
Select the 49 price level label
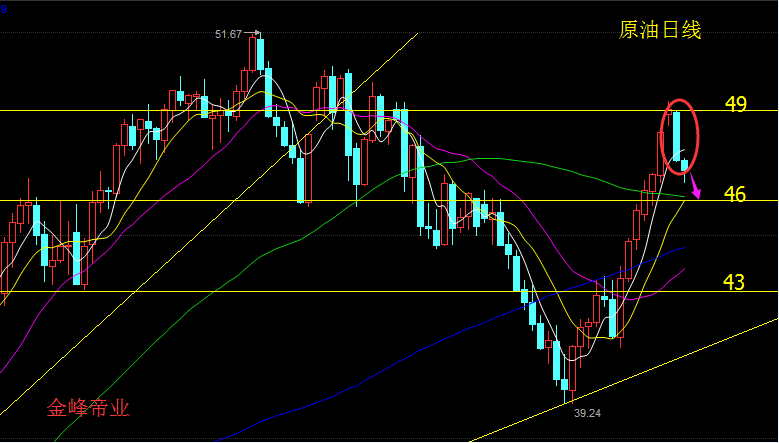735,105
